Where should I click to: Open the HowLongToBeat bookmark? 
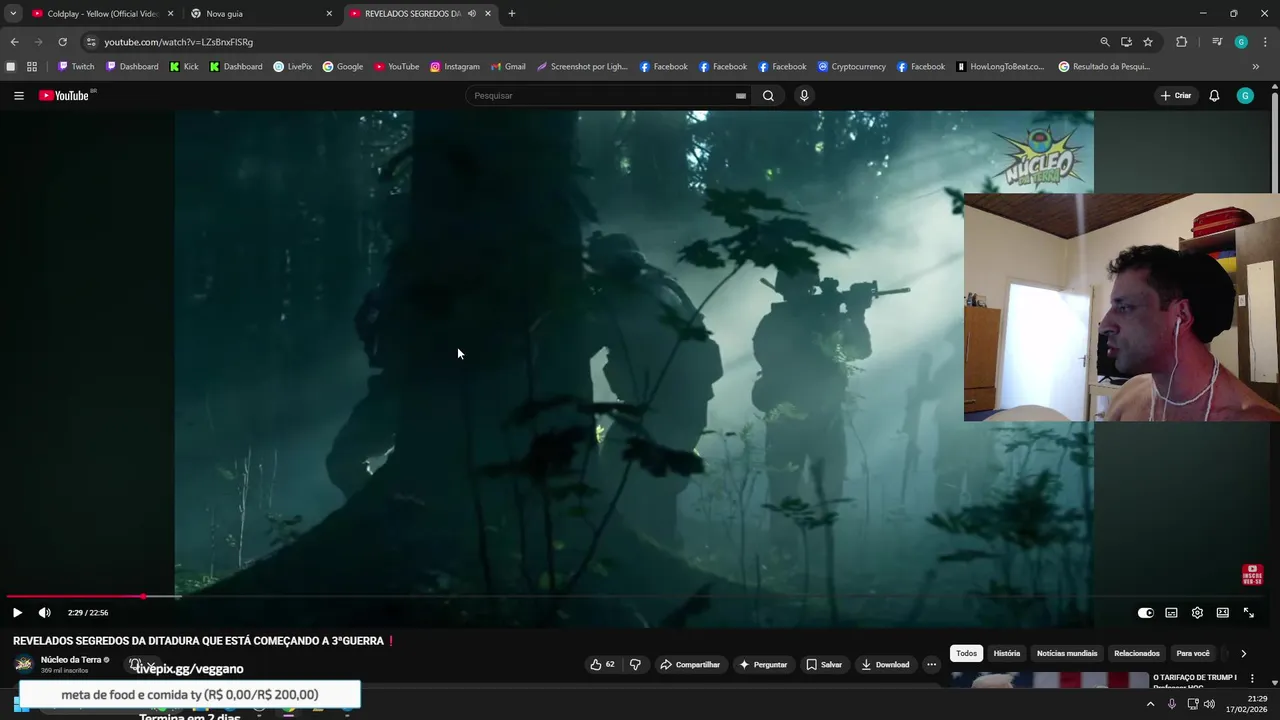pos(1000,67)
